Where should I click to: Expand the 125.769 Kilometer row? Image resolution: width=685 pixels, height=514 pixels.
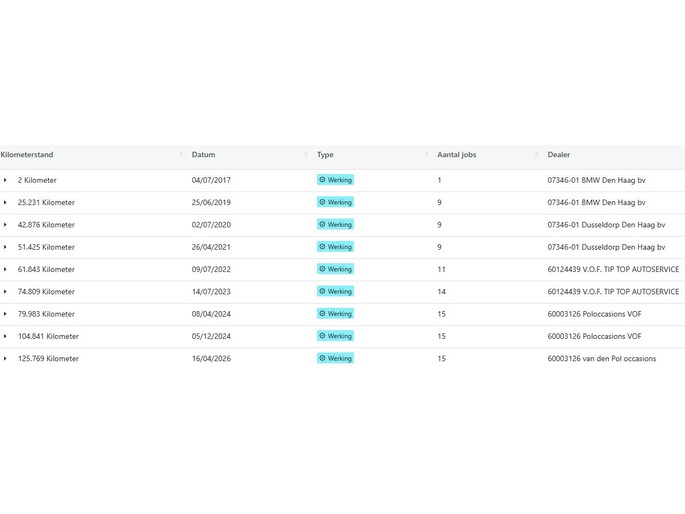[x=5, y=359]
